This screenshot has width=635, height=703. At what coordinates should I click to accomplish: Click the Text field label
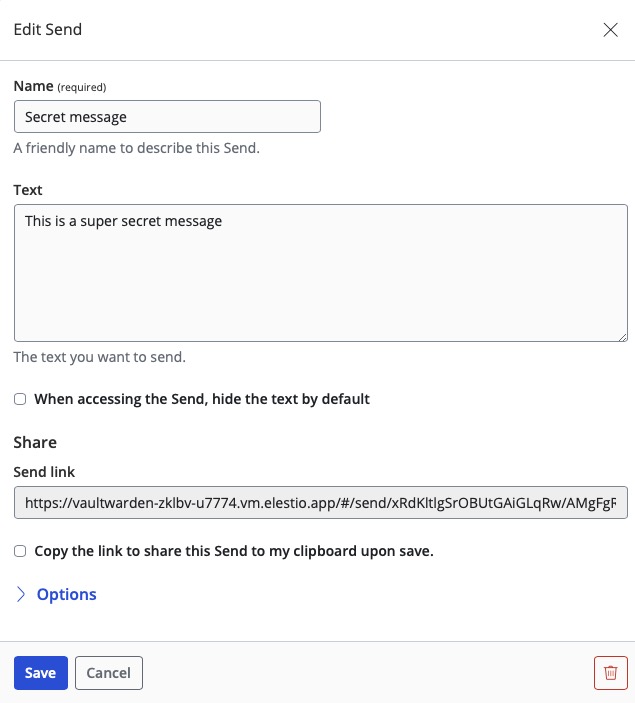pyautogui.click(x=28, y=190)
